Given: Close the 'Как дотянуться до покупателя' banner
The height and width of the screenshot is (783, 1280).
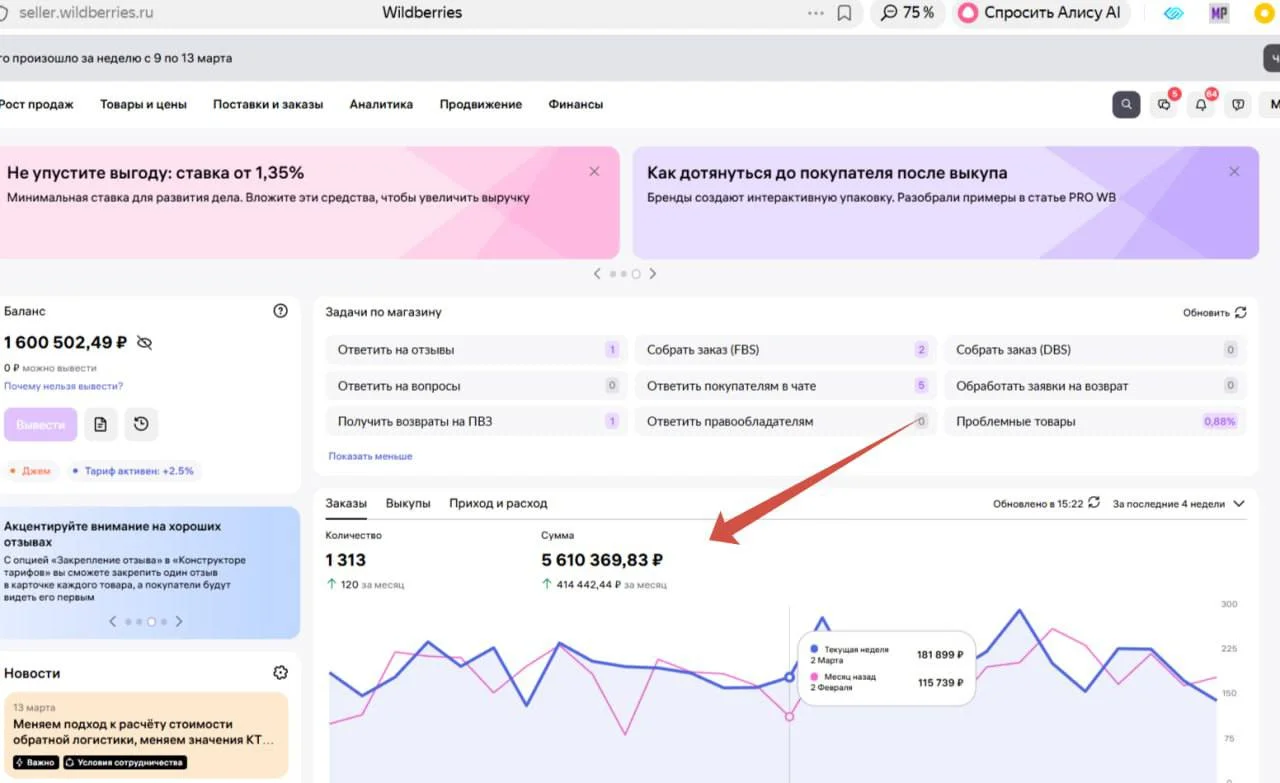Looking at the screenshot, I should click(x=1234, y=172).
